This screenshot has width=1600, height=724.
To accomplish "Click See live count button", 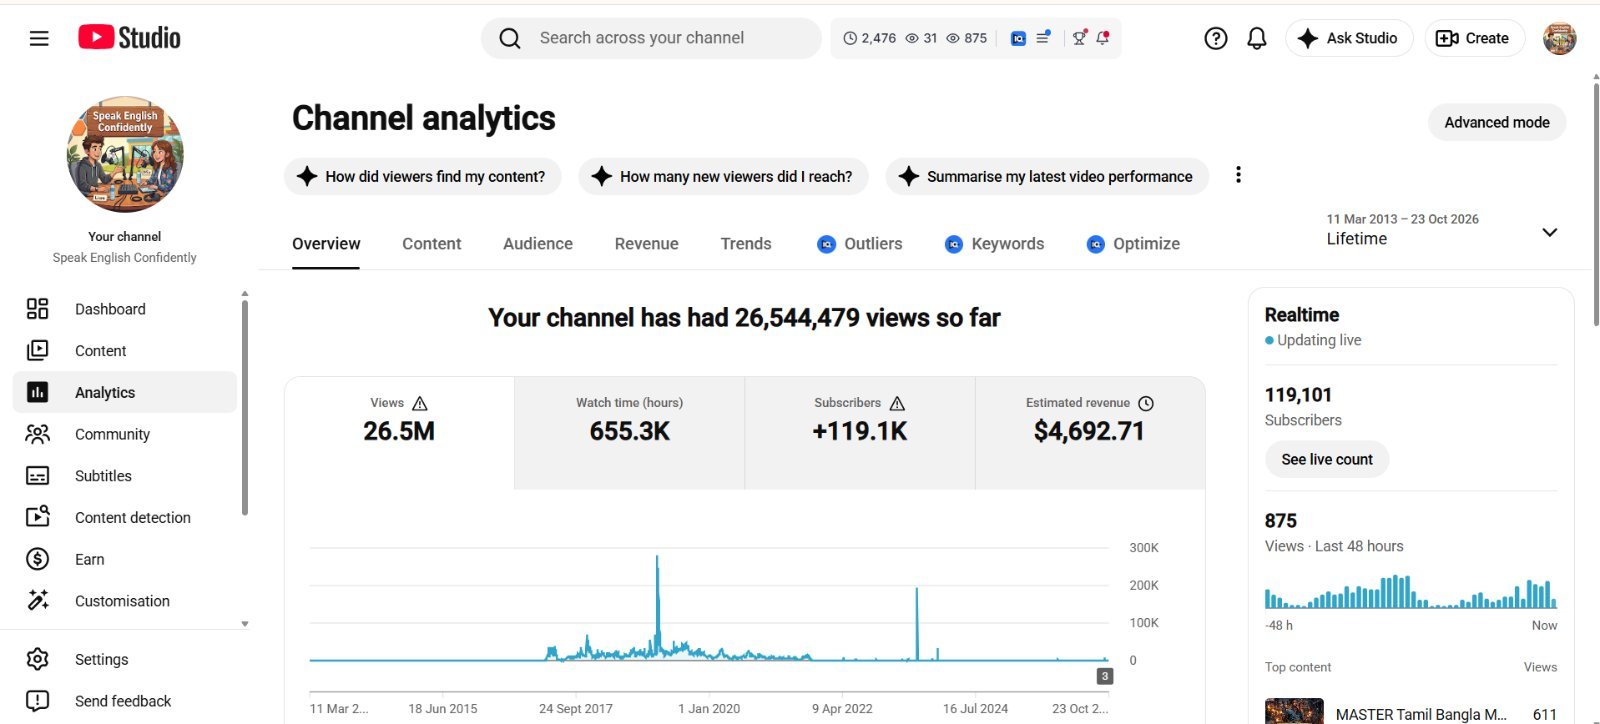I will 1327,459.
